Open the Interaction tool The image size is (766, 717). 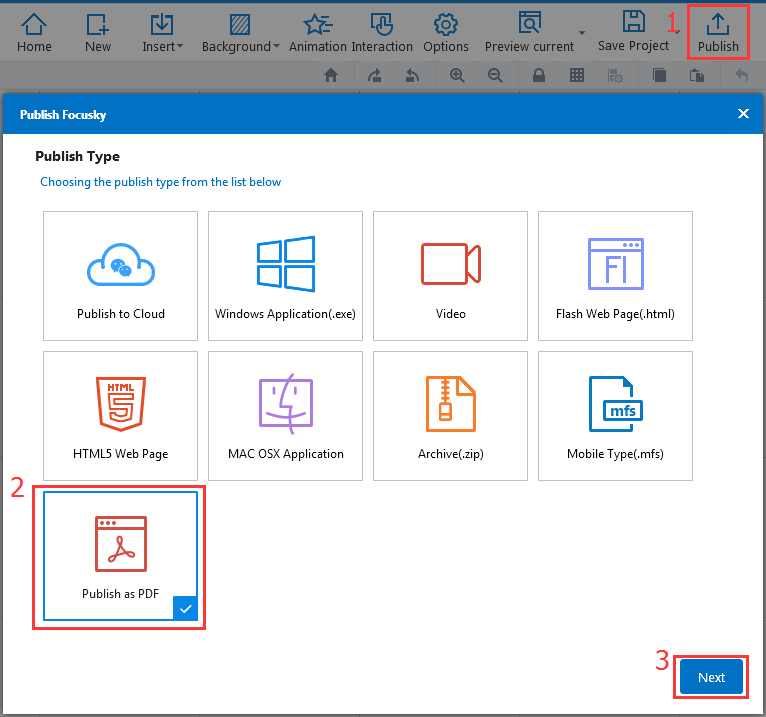click(x=382, y=33)
